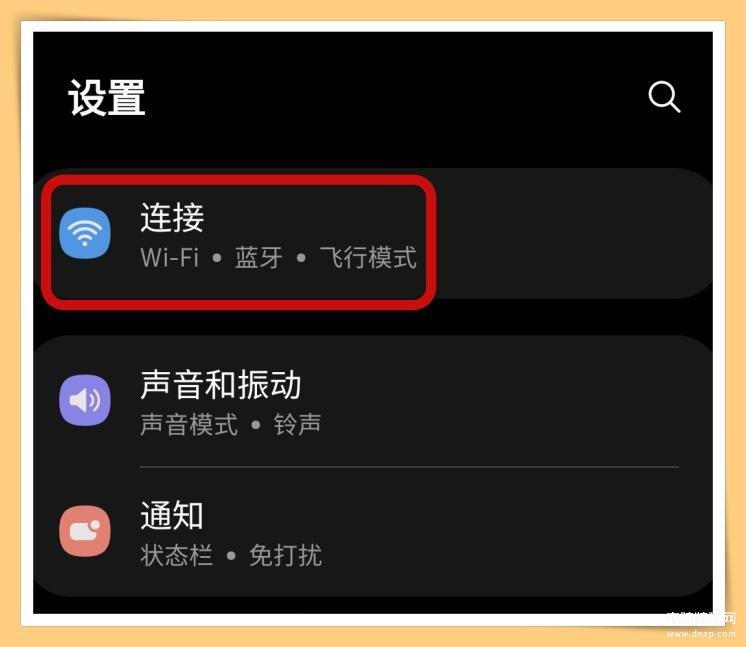
Task: Choose the 铃声 subtitle text
Action: point(298,424)
